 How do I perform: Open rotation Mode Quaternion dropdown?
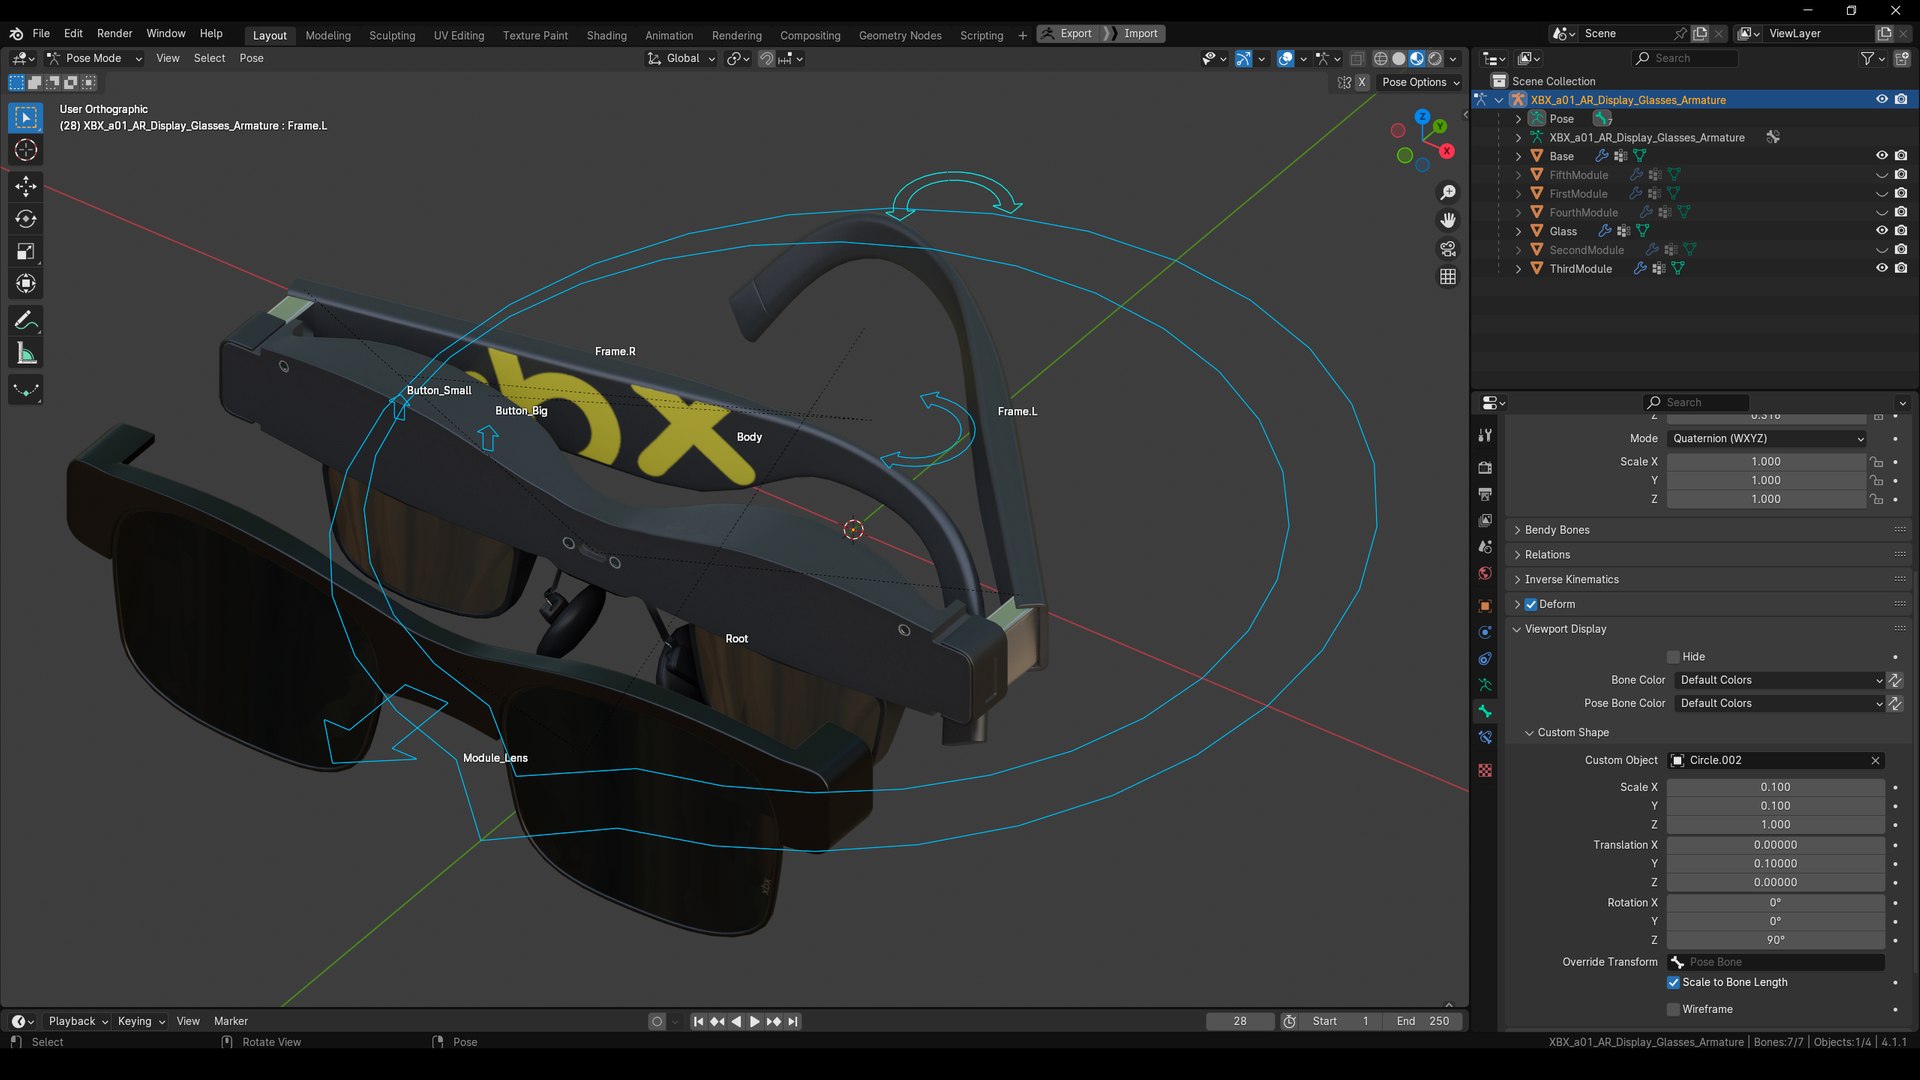[1767, 439]
